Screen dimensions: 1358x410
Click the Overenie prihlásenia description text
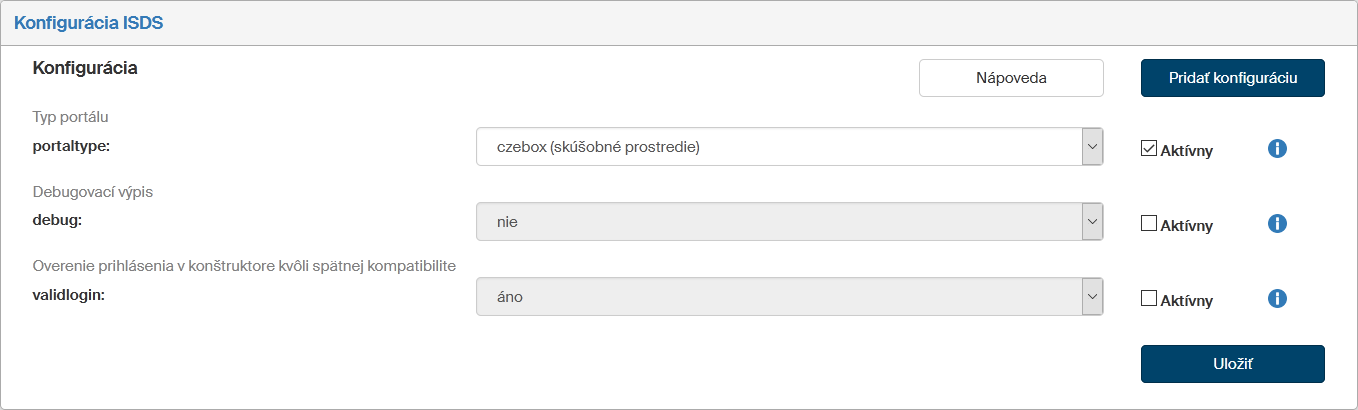244,265
